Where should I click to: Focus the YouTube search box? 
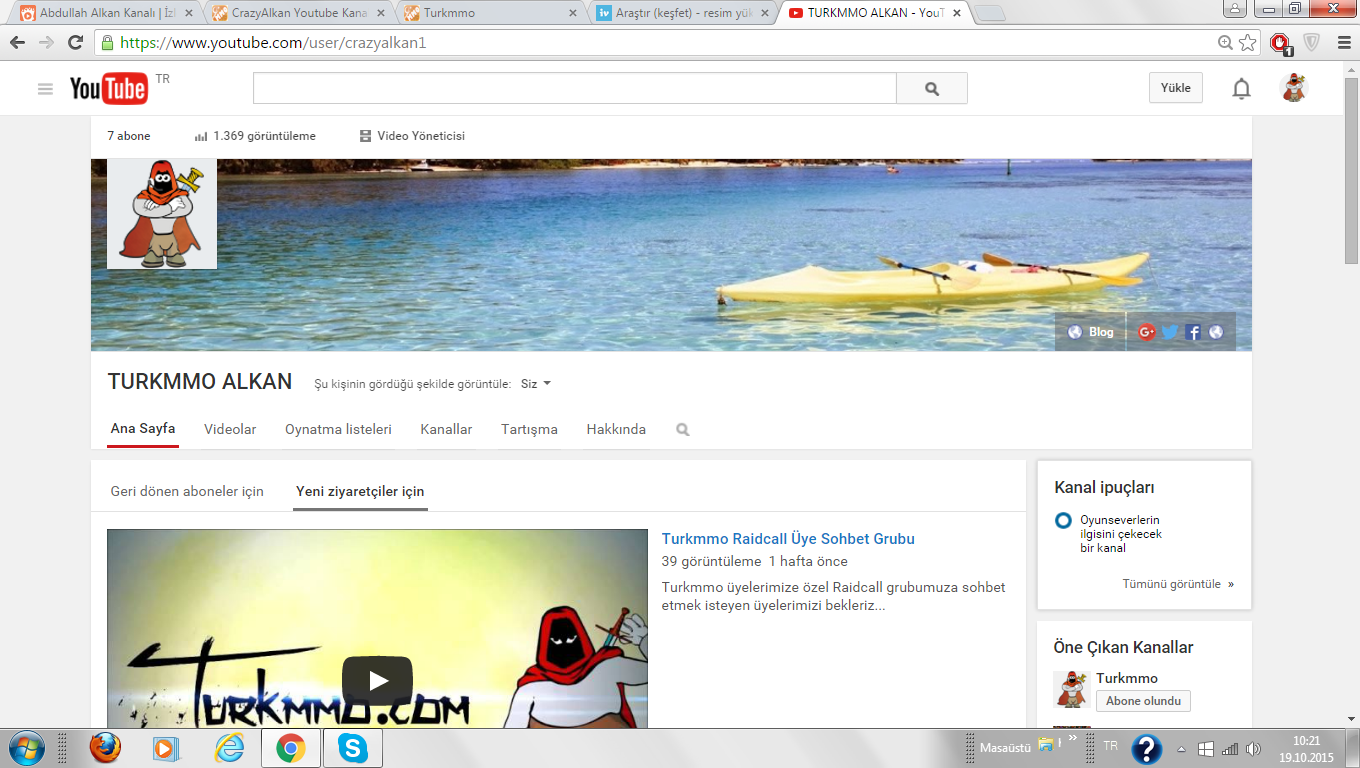click(575, 88)
